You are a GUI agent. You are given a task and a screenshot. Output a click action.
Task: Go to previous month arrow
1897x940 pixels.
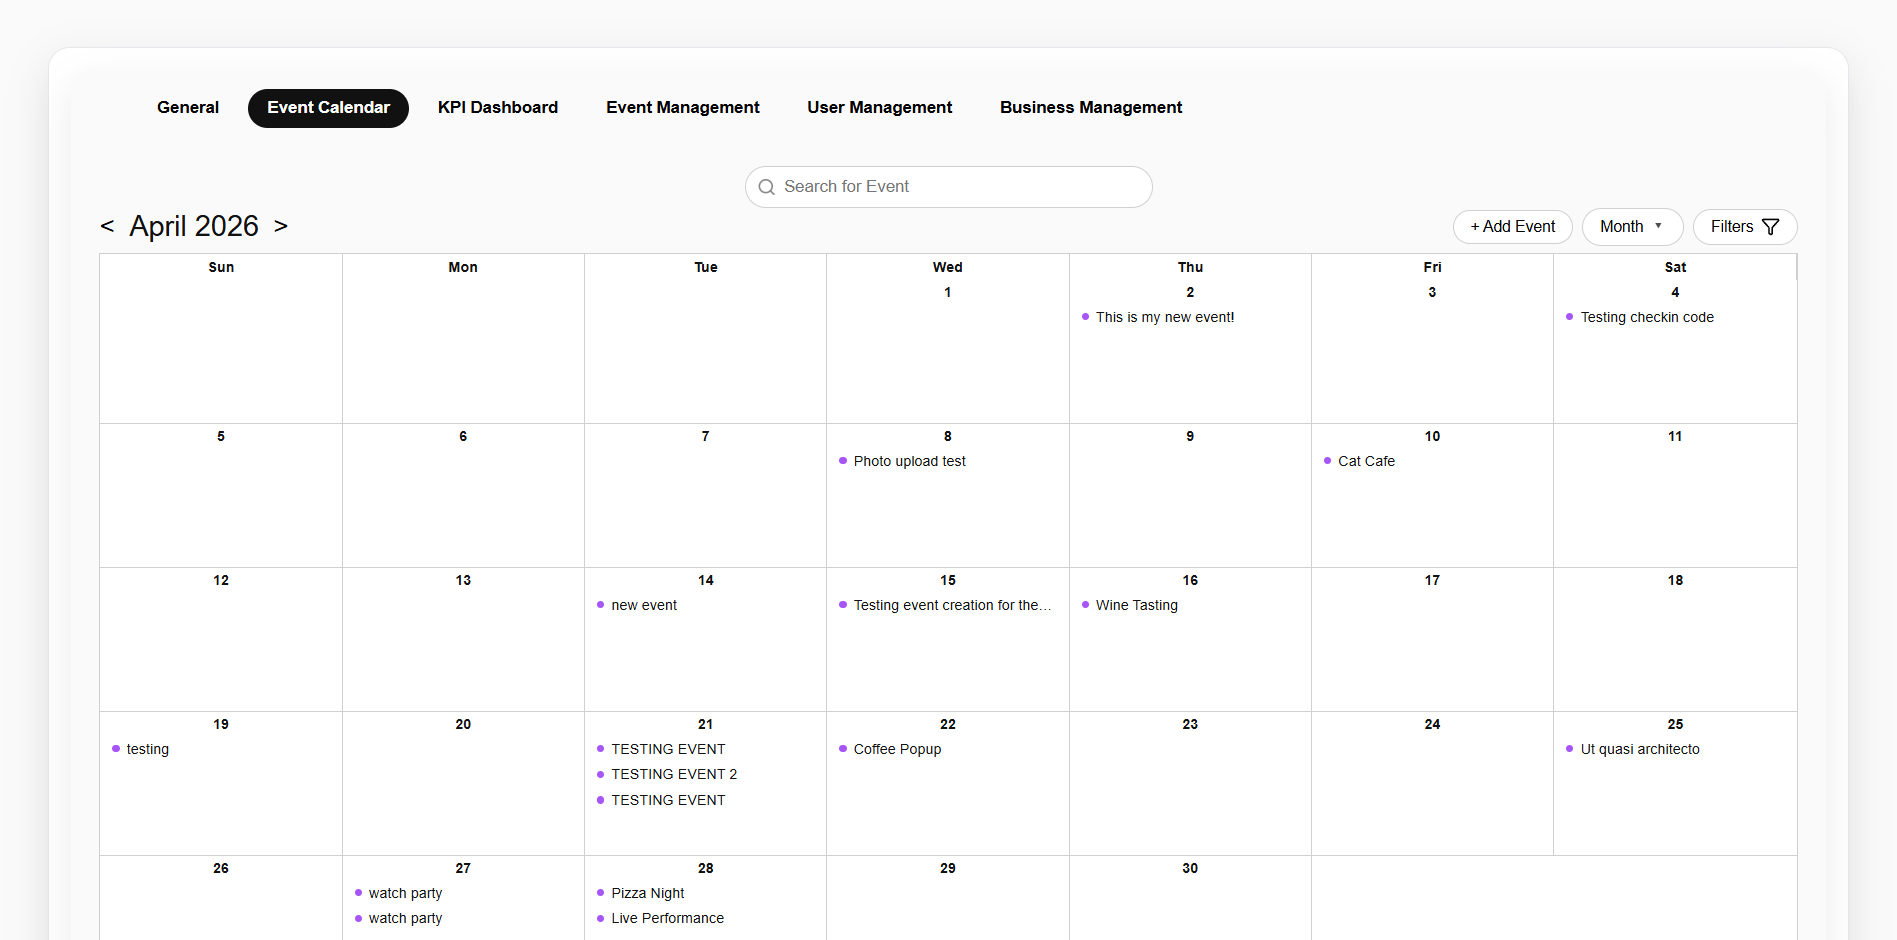pos(107,226)
